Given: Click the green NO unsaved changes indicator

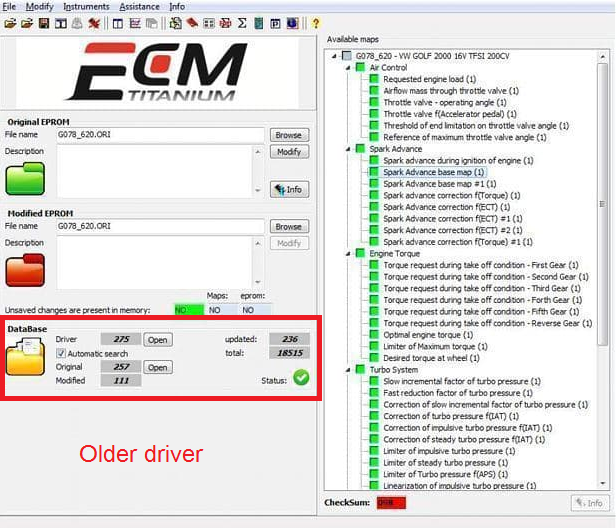Looking at the screenshot, I should tap(189, 310).
